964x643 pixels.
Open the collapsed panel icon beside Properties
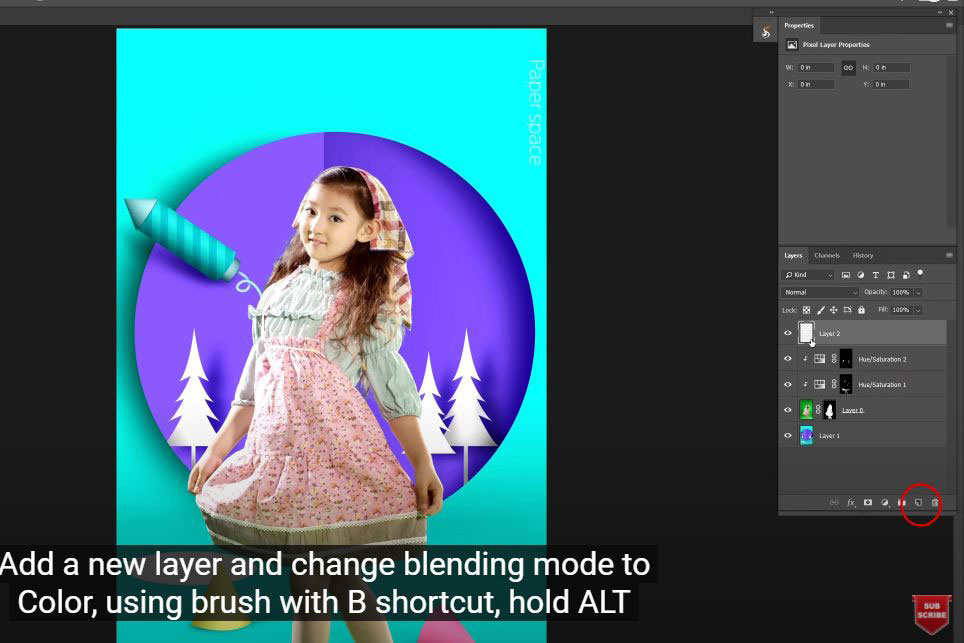click(765, 32)
